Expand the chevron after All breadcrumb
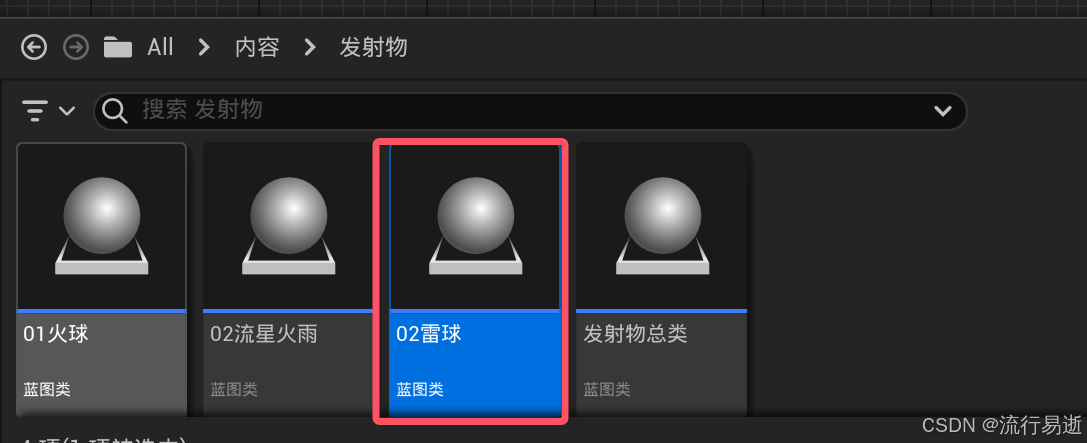The width and height of the screenshot is (1087, 443). (x=204, y=48)
